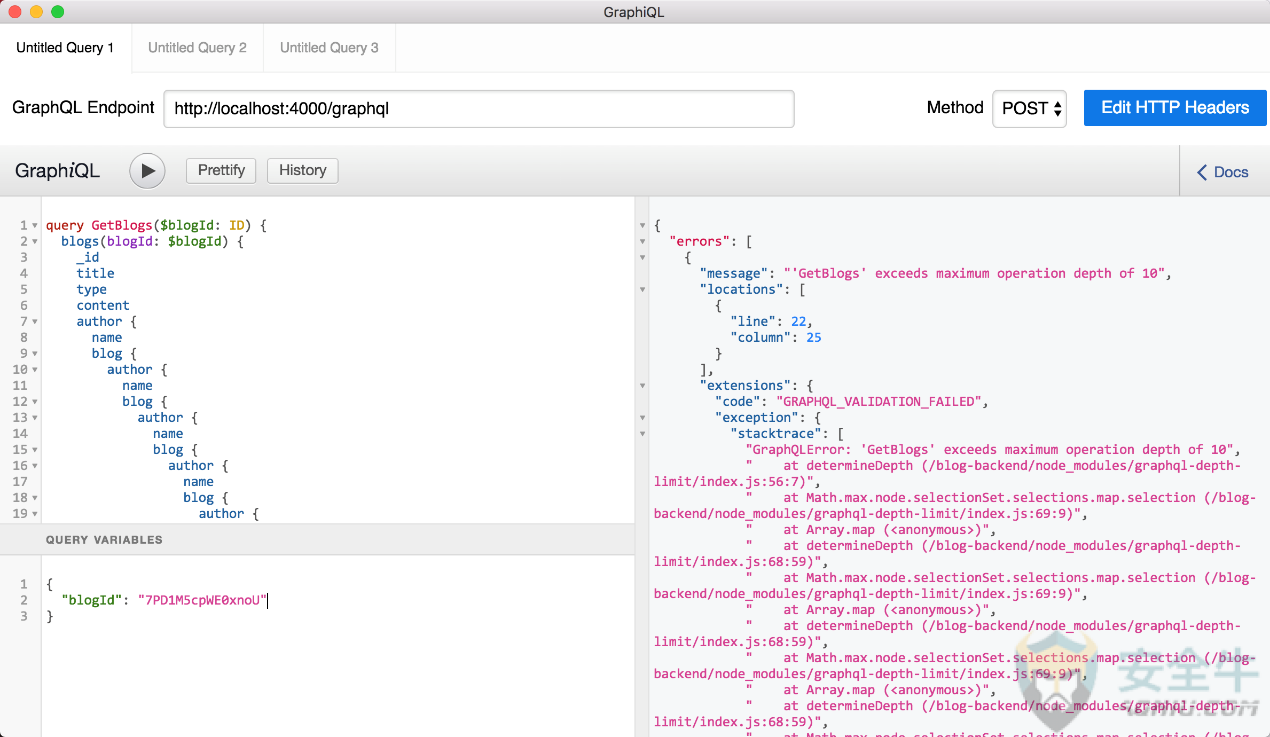The width and height of the screenshot is (1270, 737).
Task: Fold the author block at line 13
Action: pos(35,418)
